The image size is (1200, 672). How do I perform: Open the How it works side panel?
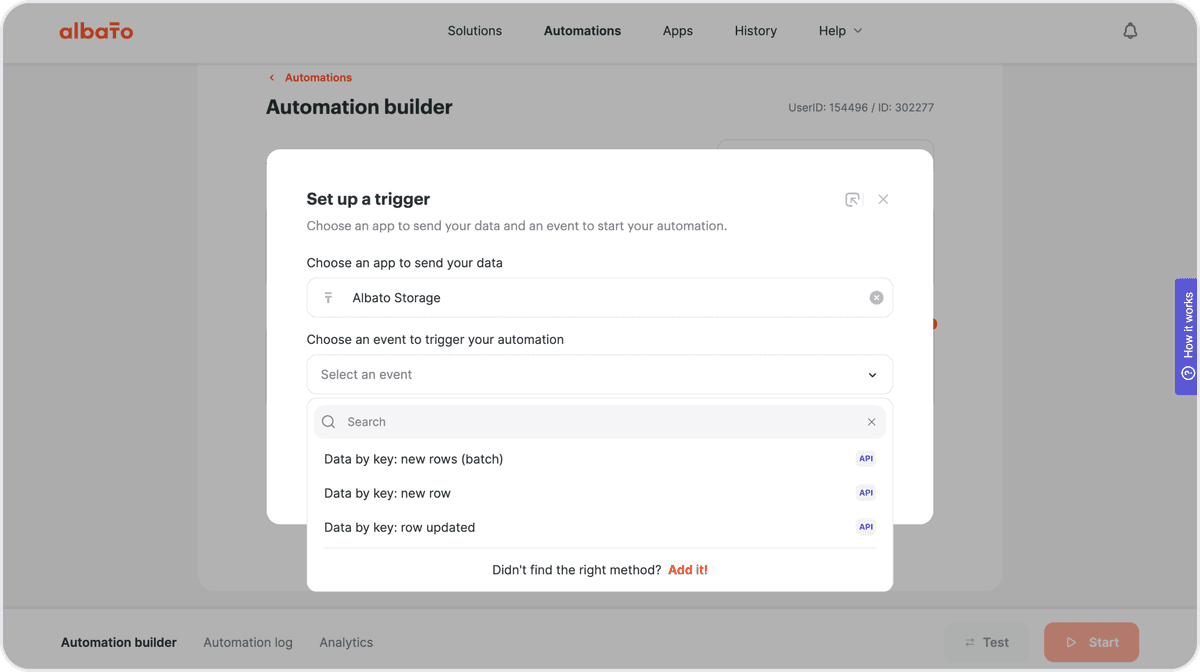click(1187, 336)
